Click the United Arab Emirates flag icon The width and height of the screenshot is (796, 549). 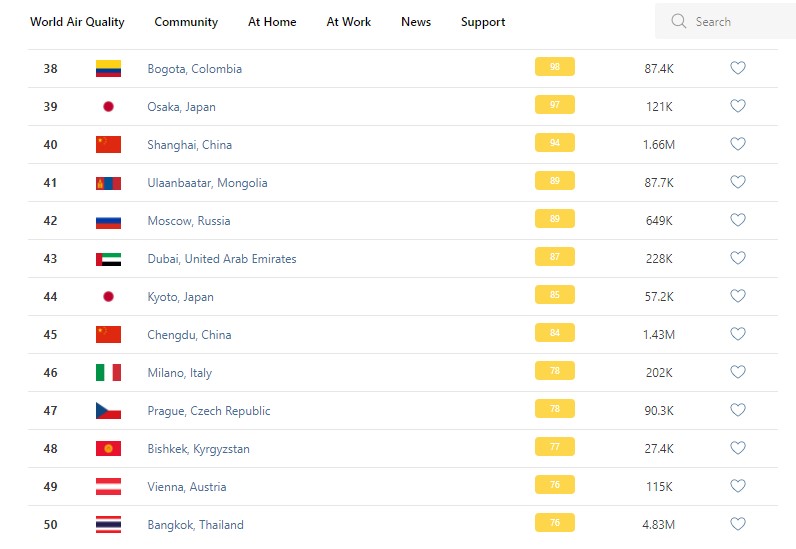(x=108, y=259)
